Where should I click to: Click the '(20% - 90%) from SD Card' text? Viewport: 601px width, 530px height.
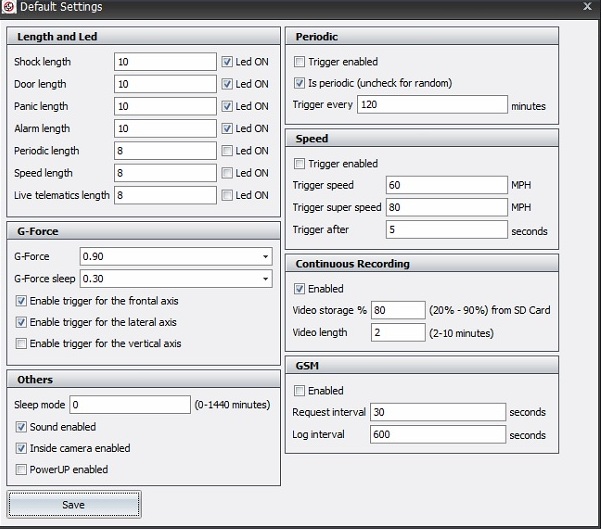point(489,310)
